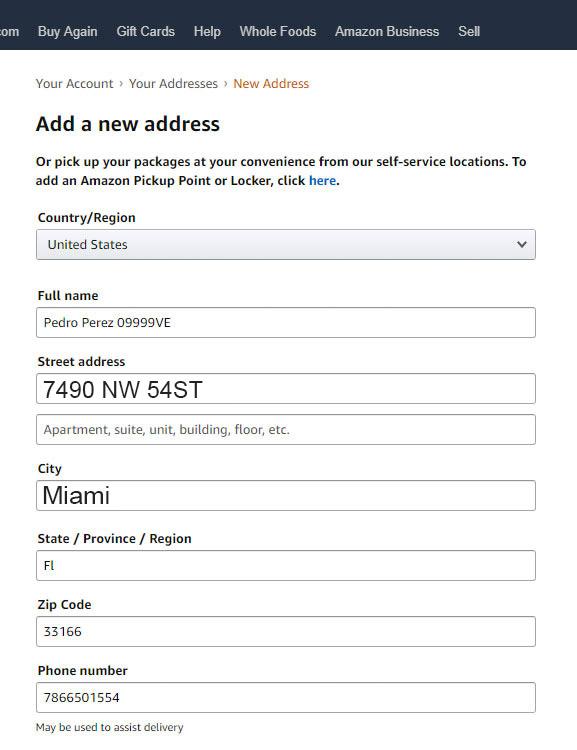
Task: Go to Your Account breadcrumb
Action: 75,84
